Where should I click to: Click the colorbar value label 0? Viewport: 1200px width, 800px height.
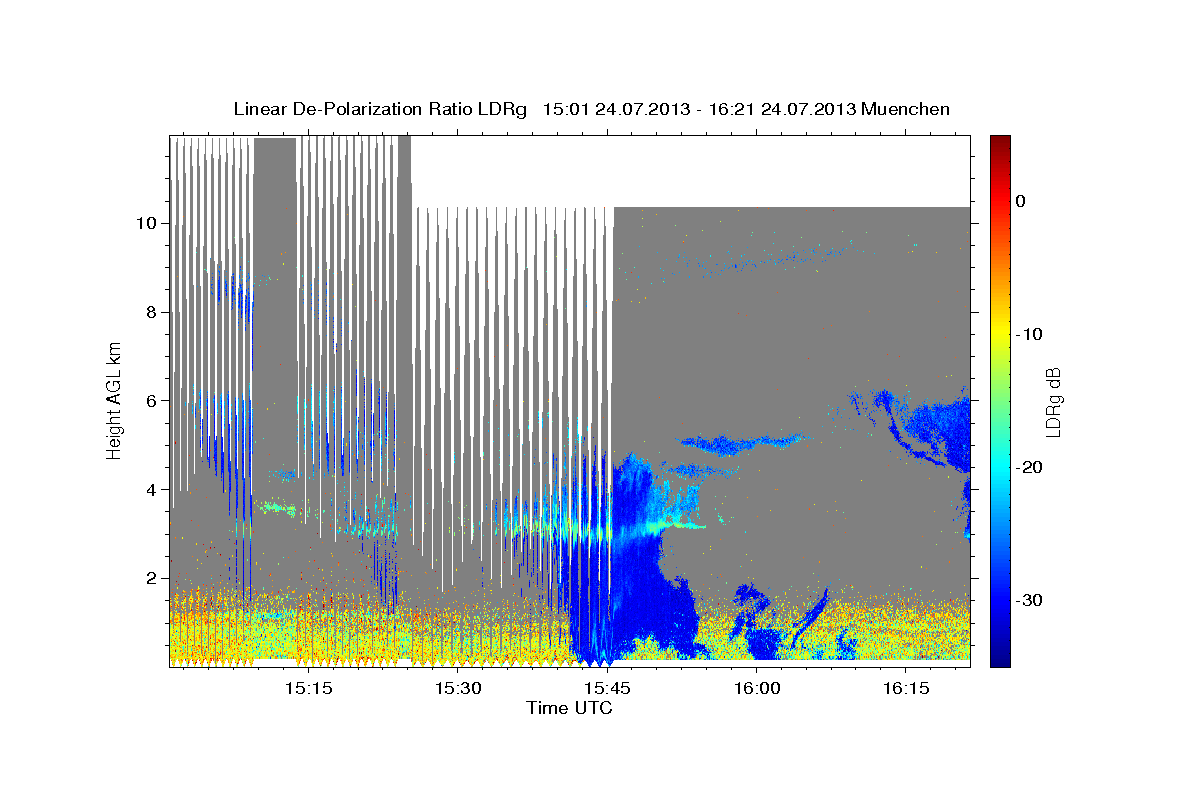coord(1020,201)
